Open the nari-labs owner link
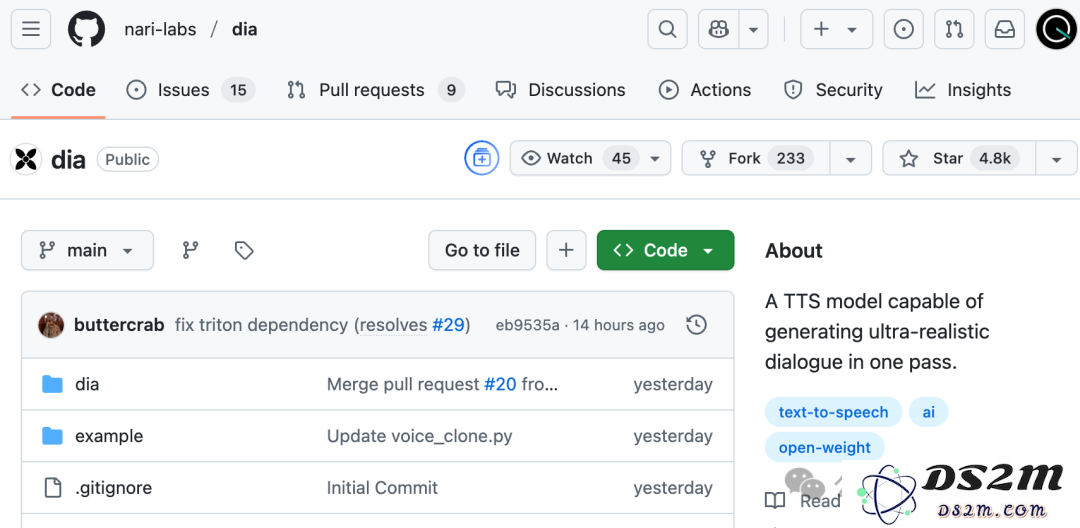Screen dimensions: 1080x528 [160, 30]
